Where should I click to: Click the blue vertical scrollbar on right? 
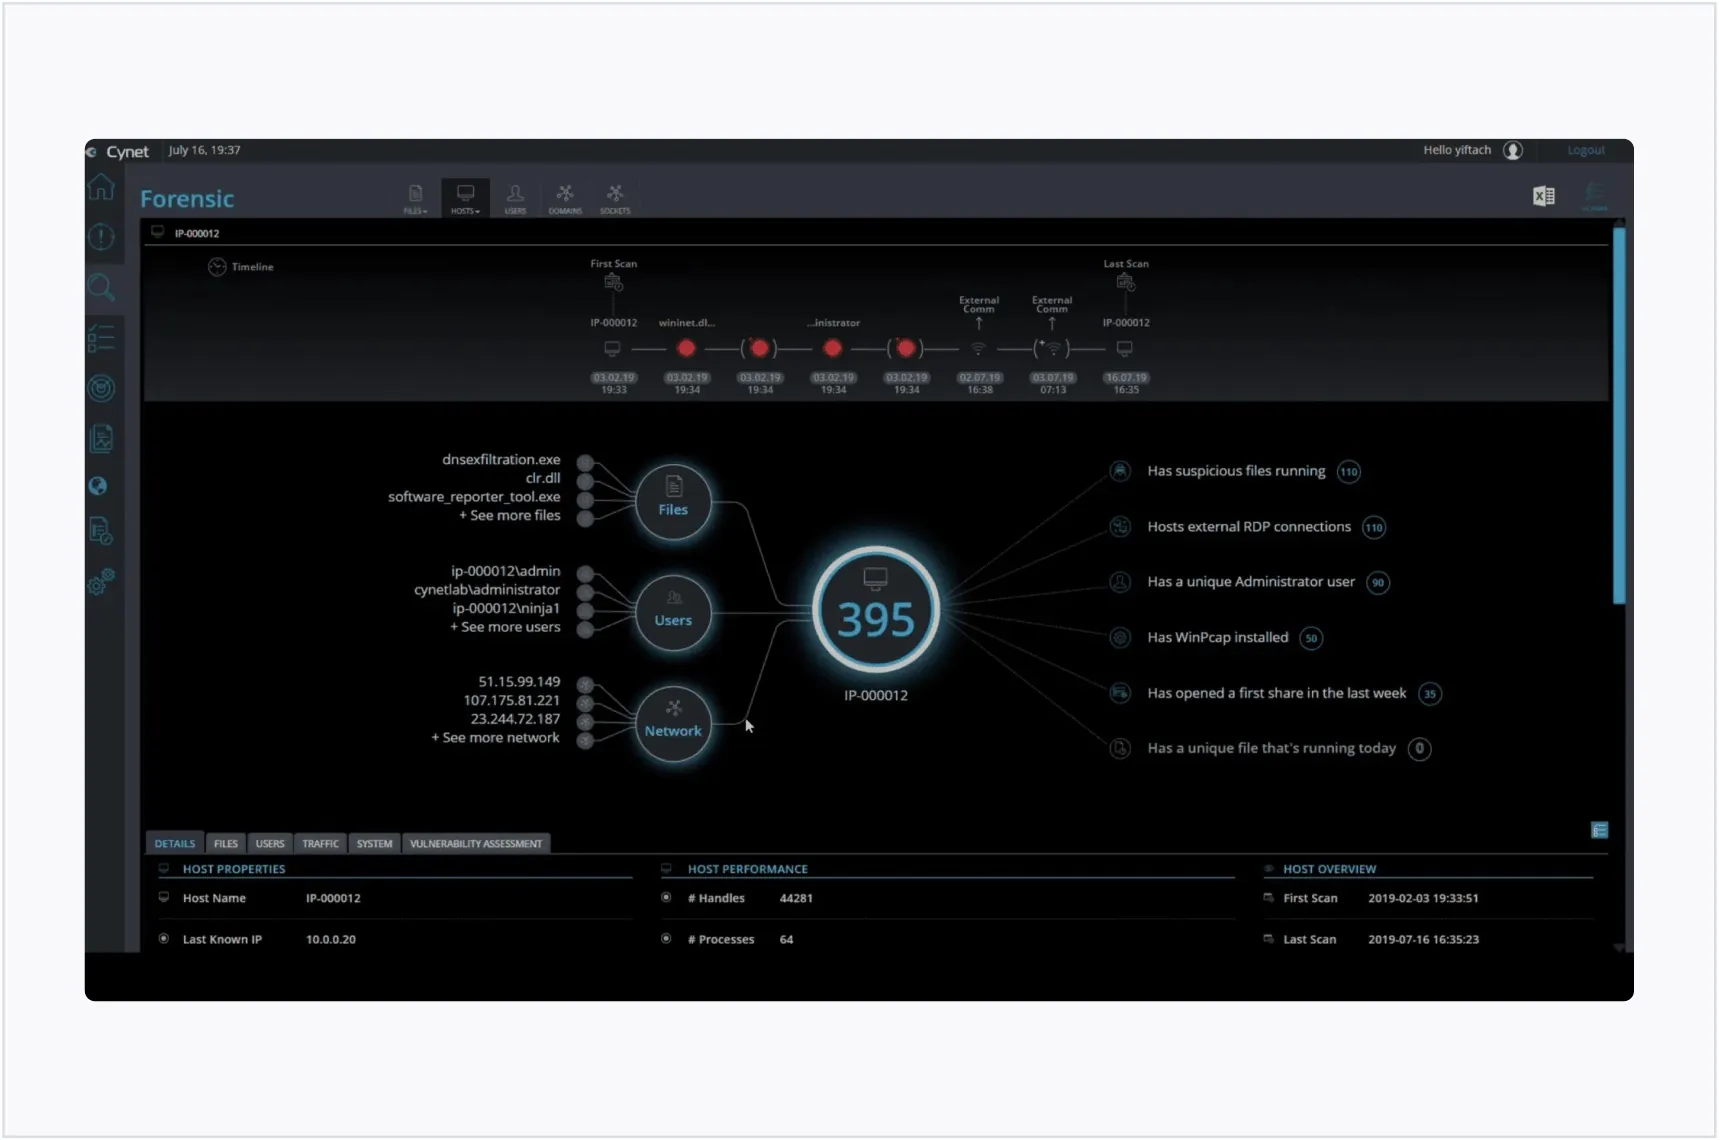click(1619, 415)
